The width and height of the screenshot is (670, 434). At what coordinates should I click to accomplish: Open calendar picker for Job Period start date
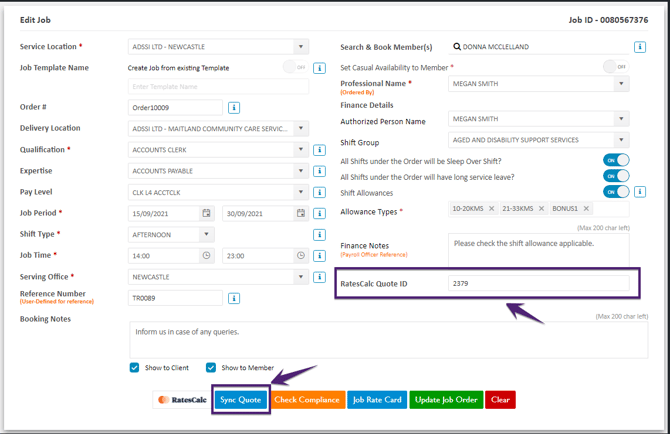pyautogui.click(x=207, y=213)
